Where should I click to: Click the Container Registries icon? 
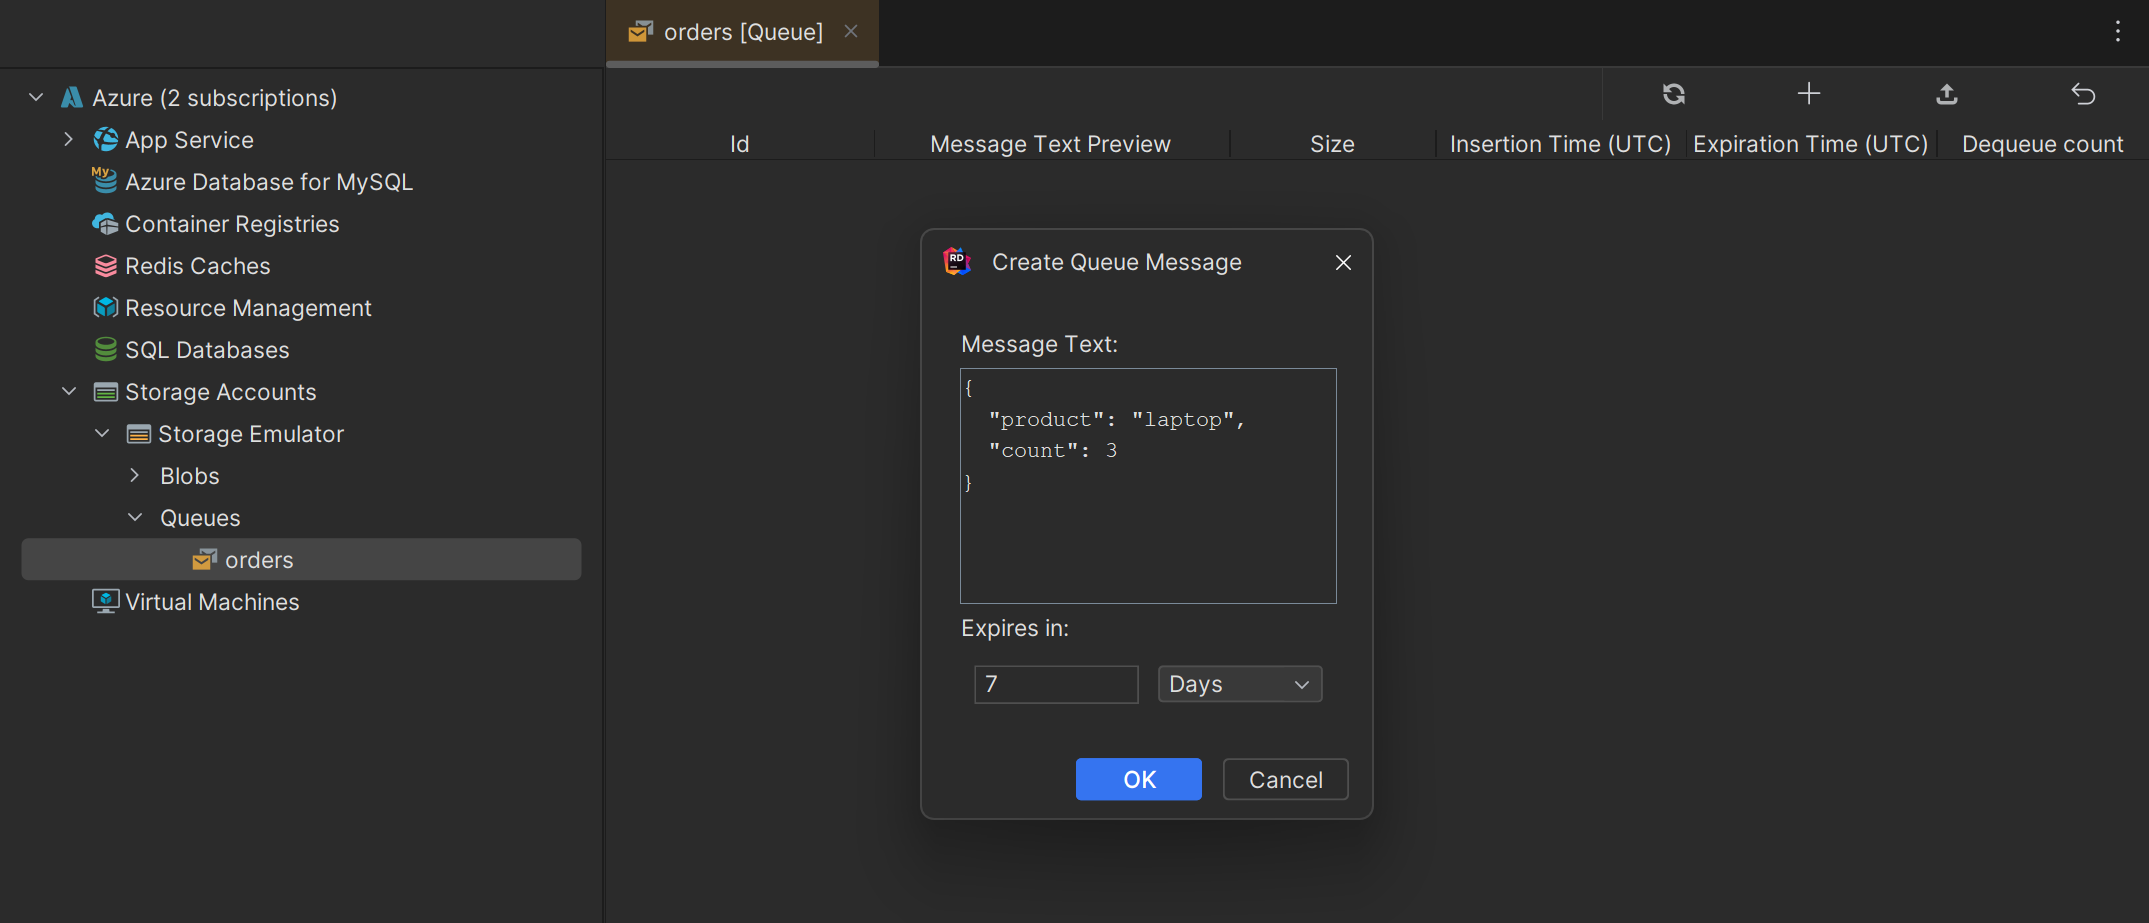click(x=104, y=223)
